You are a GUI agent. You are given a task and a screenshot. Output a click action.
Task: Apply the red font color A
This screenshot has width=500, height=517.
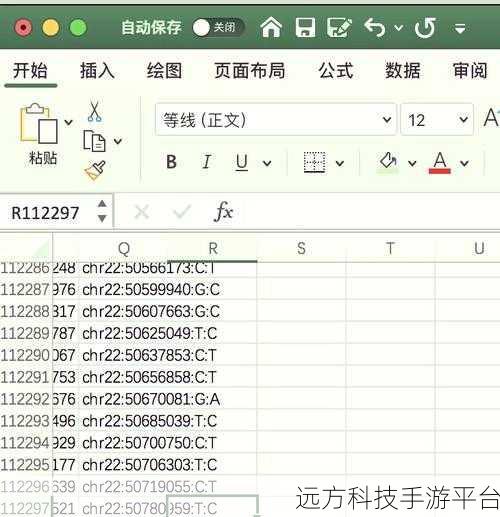pos(439,163)
